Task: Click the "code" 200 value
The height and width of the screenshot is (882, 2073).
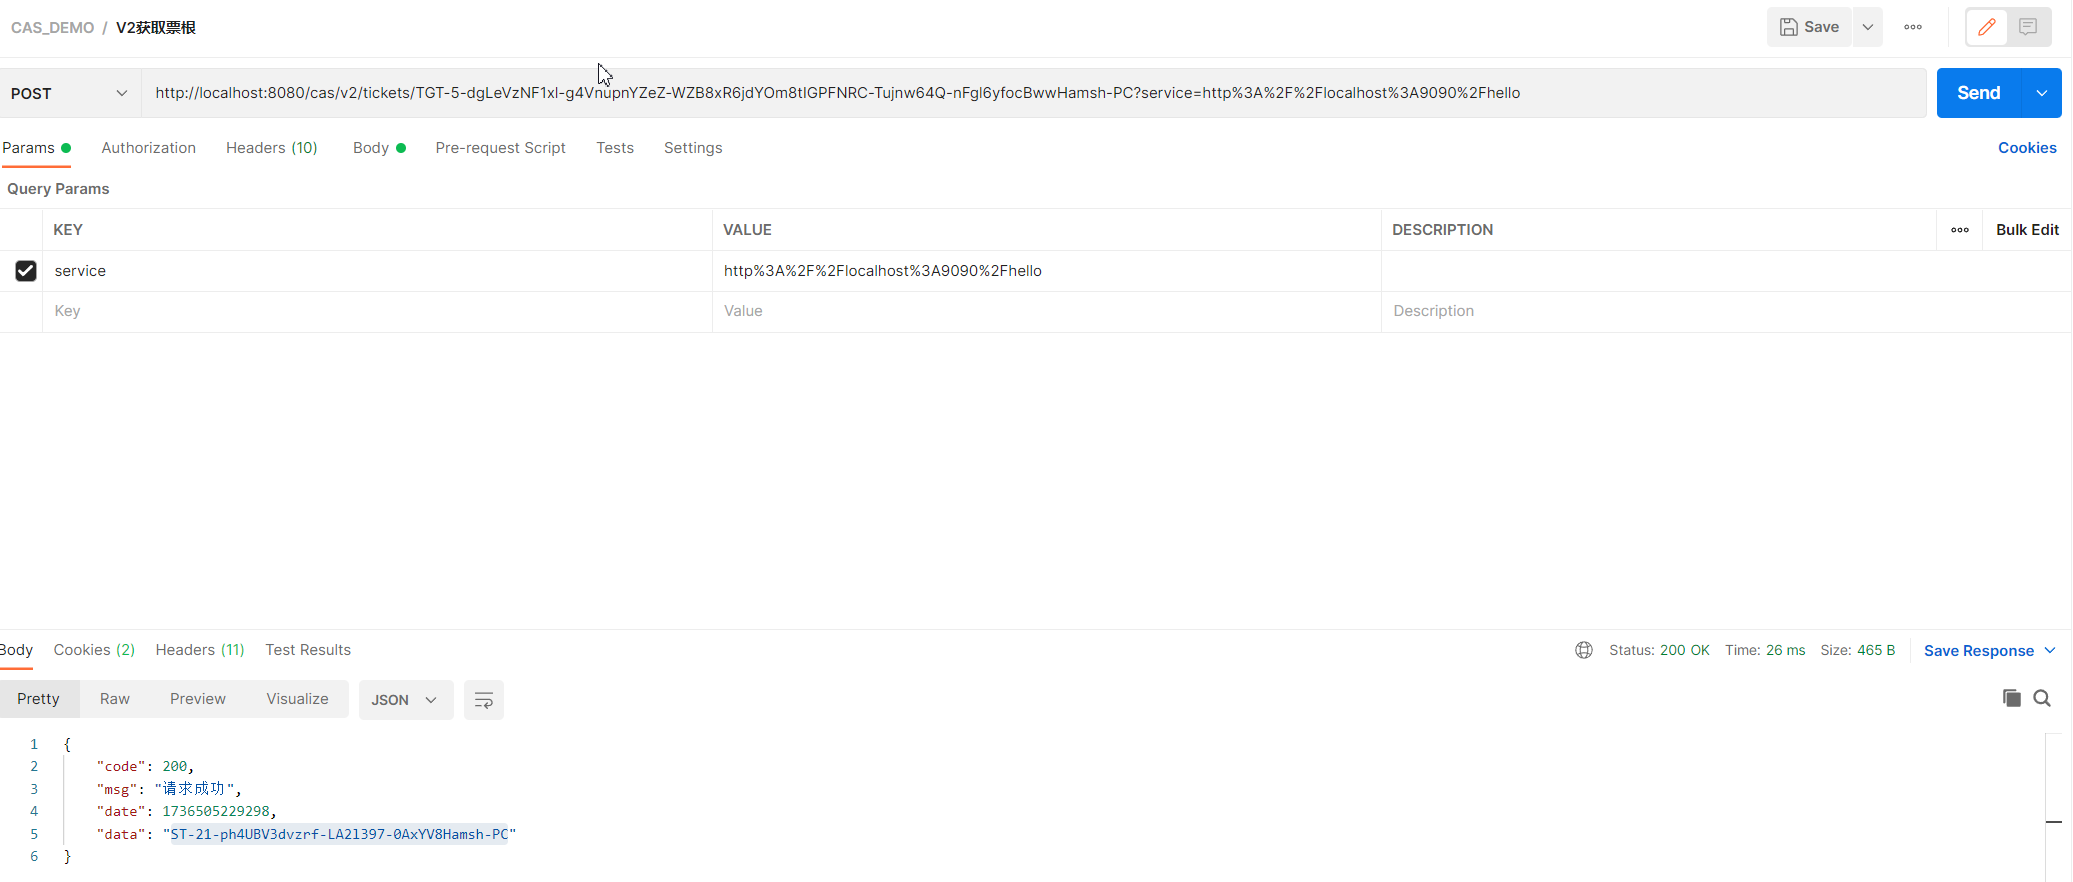Action: click(175, 766)
